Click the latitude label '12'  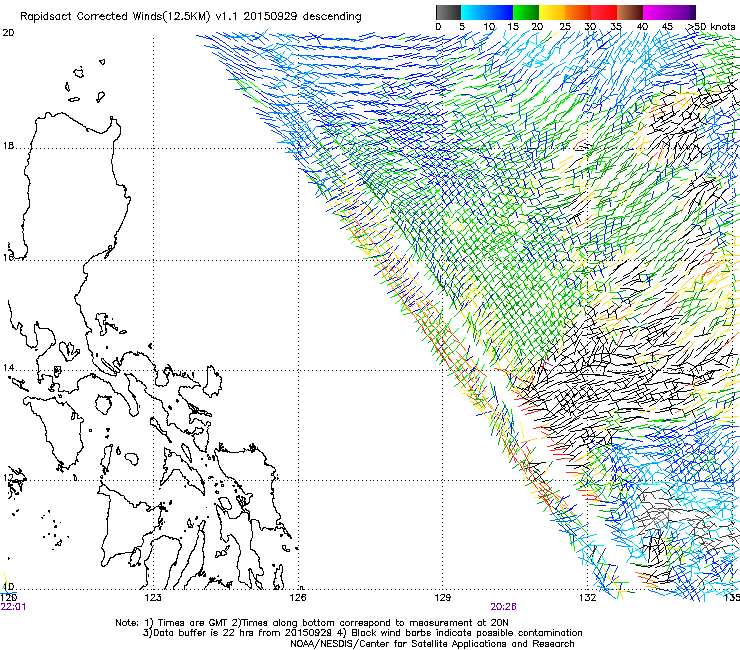(8, 478)
